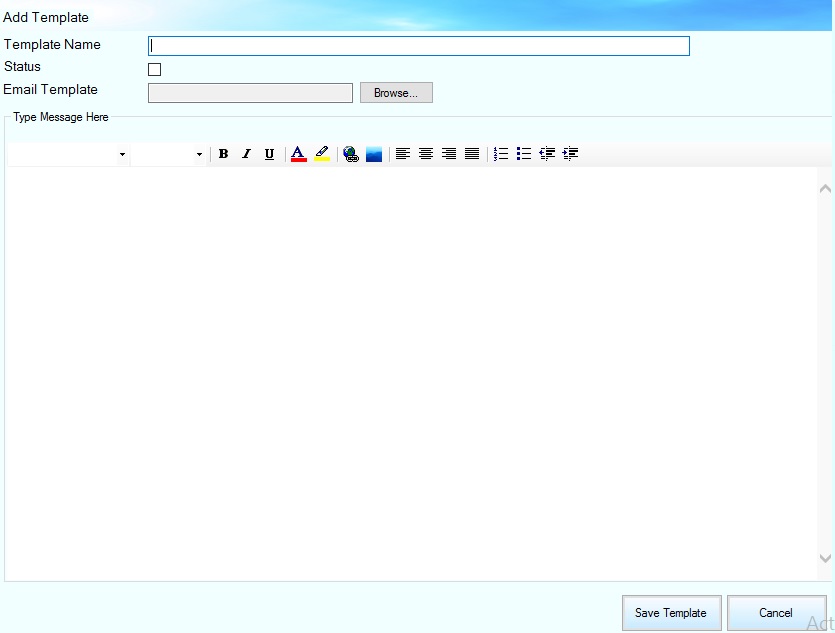Align text right

[449, 154]
